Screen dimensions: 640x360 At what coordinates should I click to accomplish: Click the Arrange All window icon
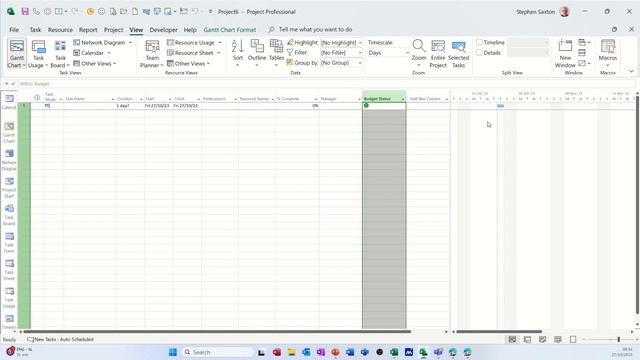coord(582,53)
